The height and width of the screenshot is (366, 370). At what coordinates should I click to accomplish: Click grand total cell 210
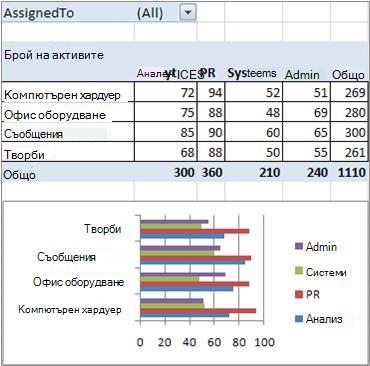click(254, 172)
